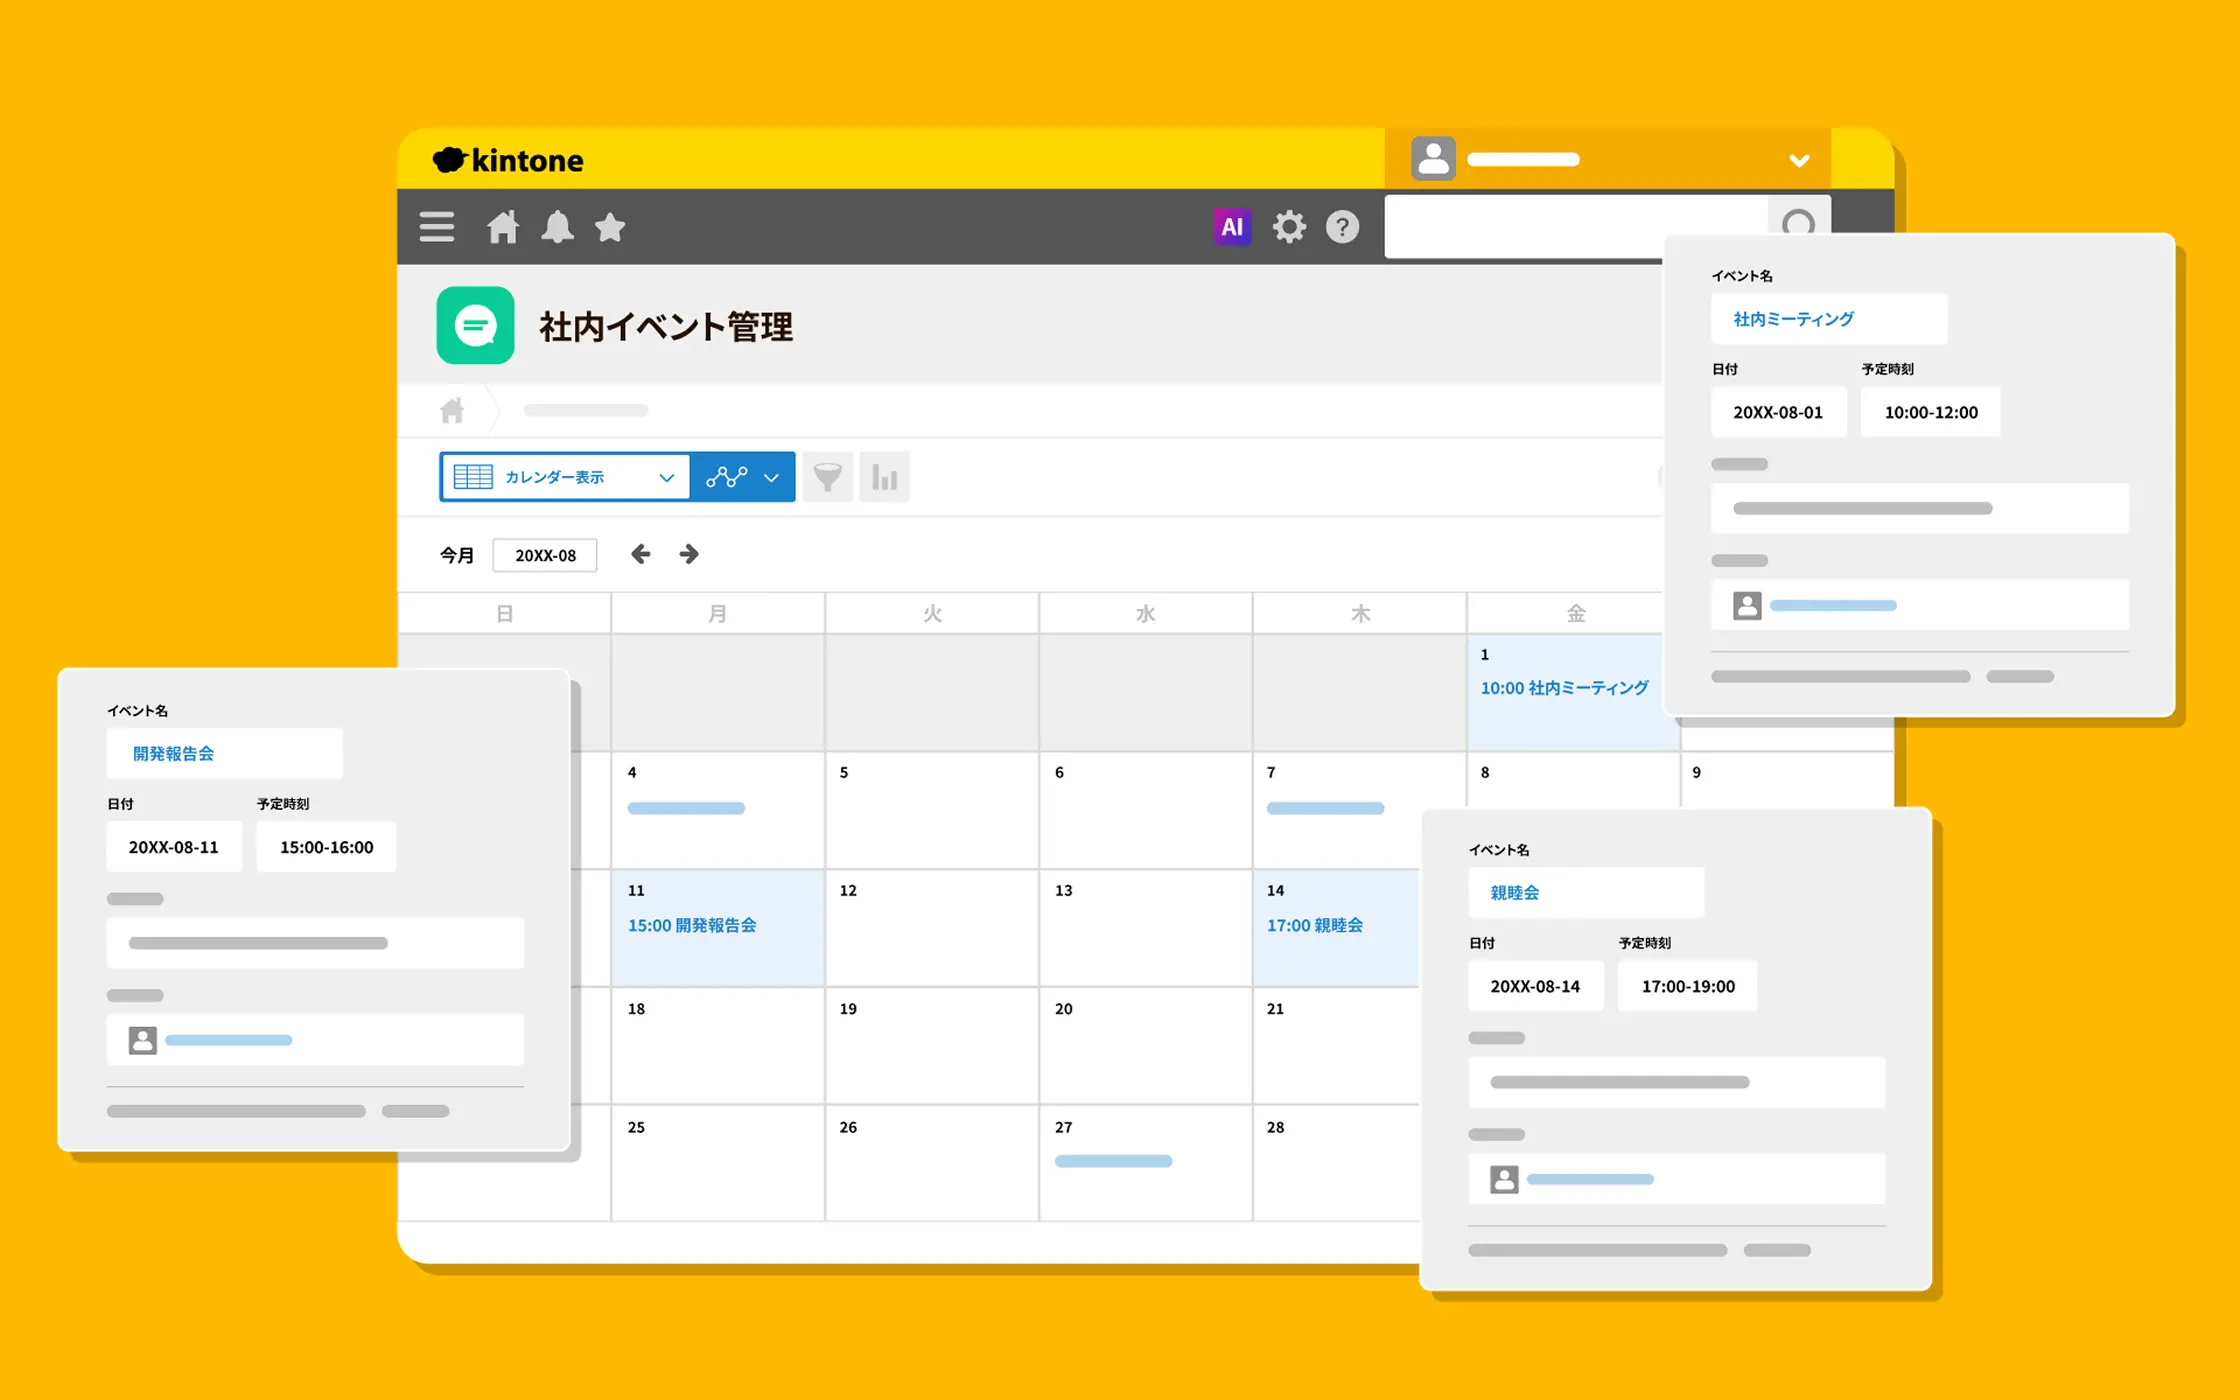Go to the portal home icon
Viewport: 2240px width, 1400px height.
tap(503, 227)
